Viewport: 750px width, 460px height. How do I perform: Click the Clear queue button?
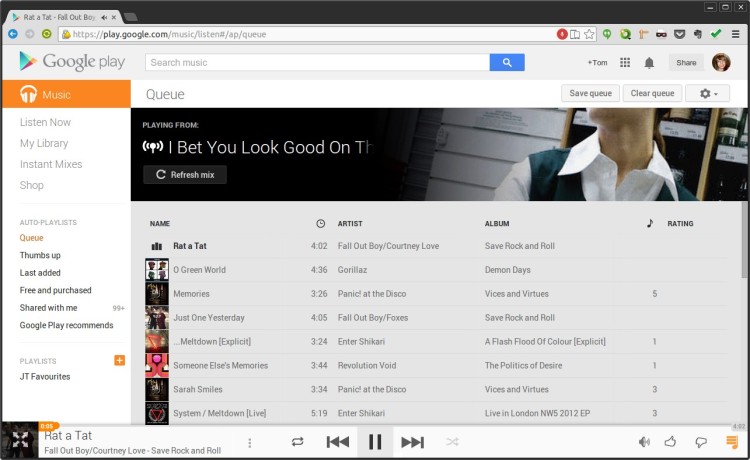click(652, 93)
